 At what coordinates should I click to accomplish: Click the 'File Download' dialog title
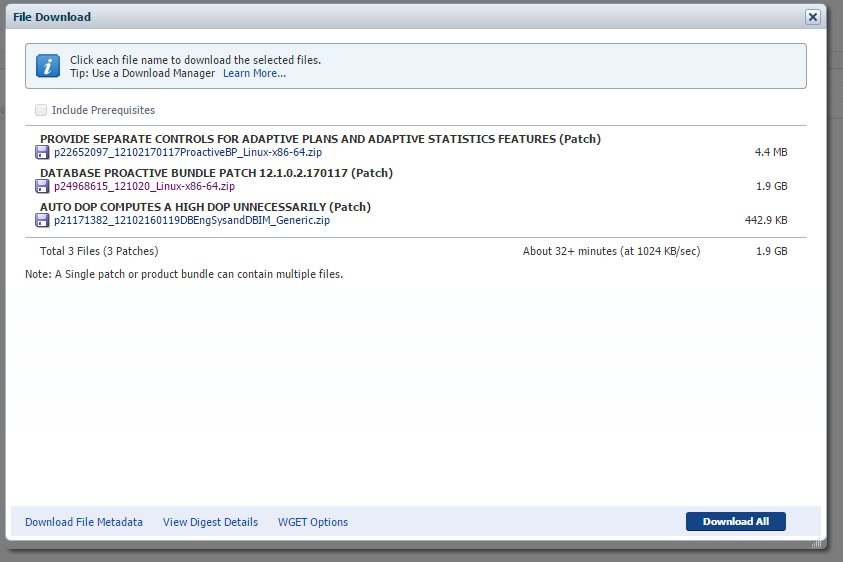click(52, 17)
